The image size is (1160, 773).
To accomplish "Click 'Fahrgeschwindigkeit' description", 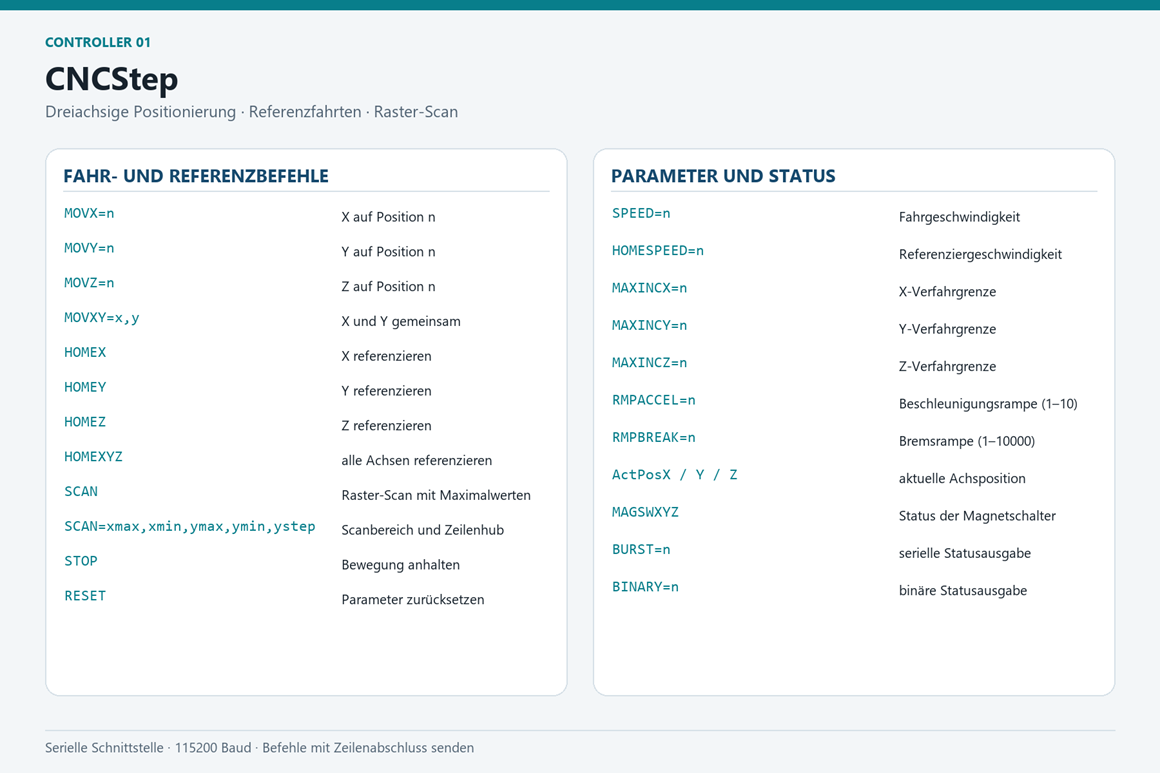I will [x=959, y=217].
